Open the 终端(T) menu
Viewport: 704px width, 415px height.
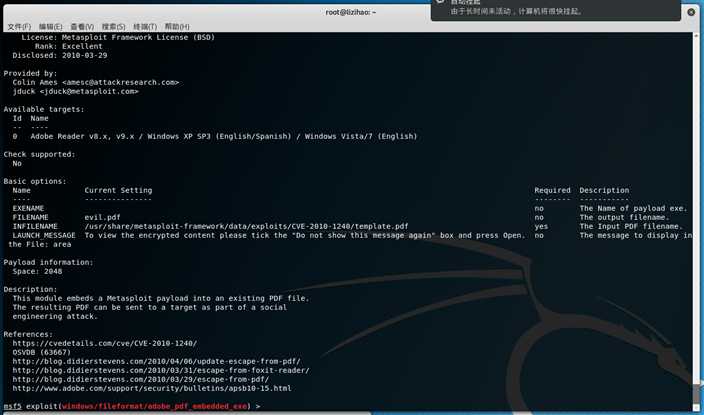pos(145,27)
